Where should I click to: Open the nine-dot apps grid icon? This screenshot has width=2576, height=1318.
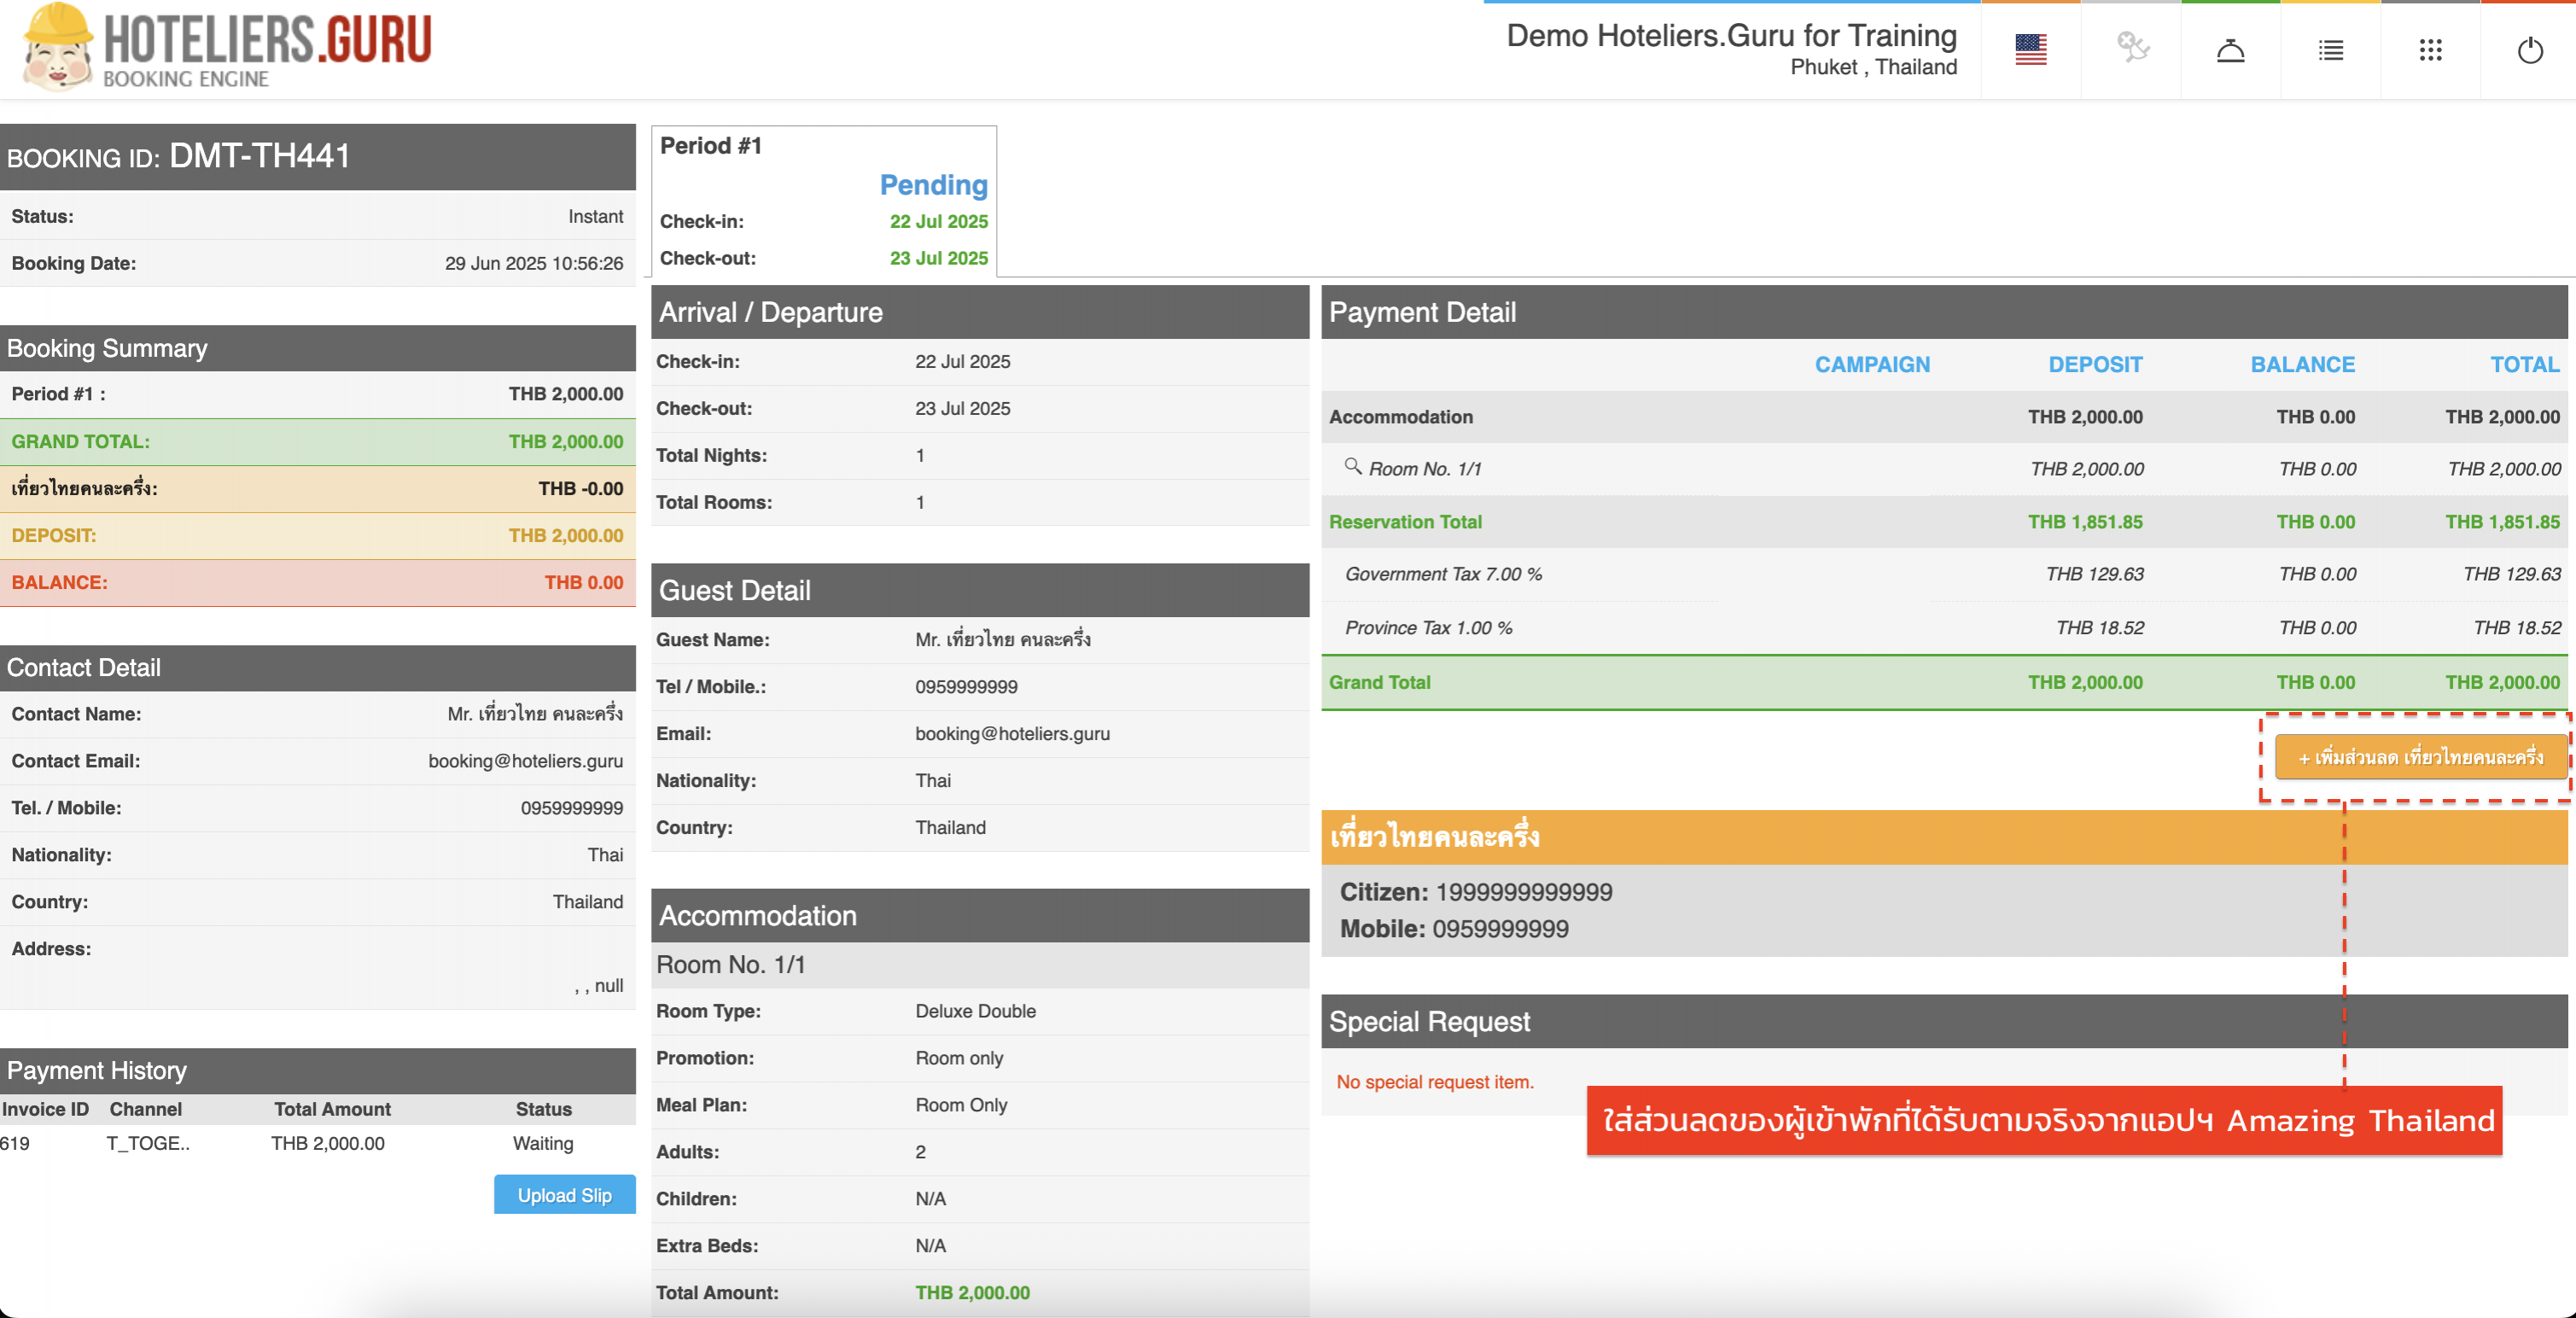(x=2430, y=50)
